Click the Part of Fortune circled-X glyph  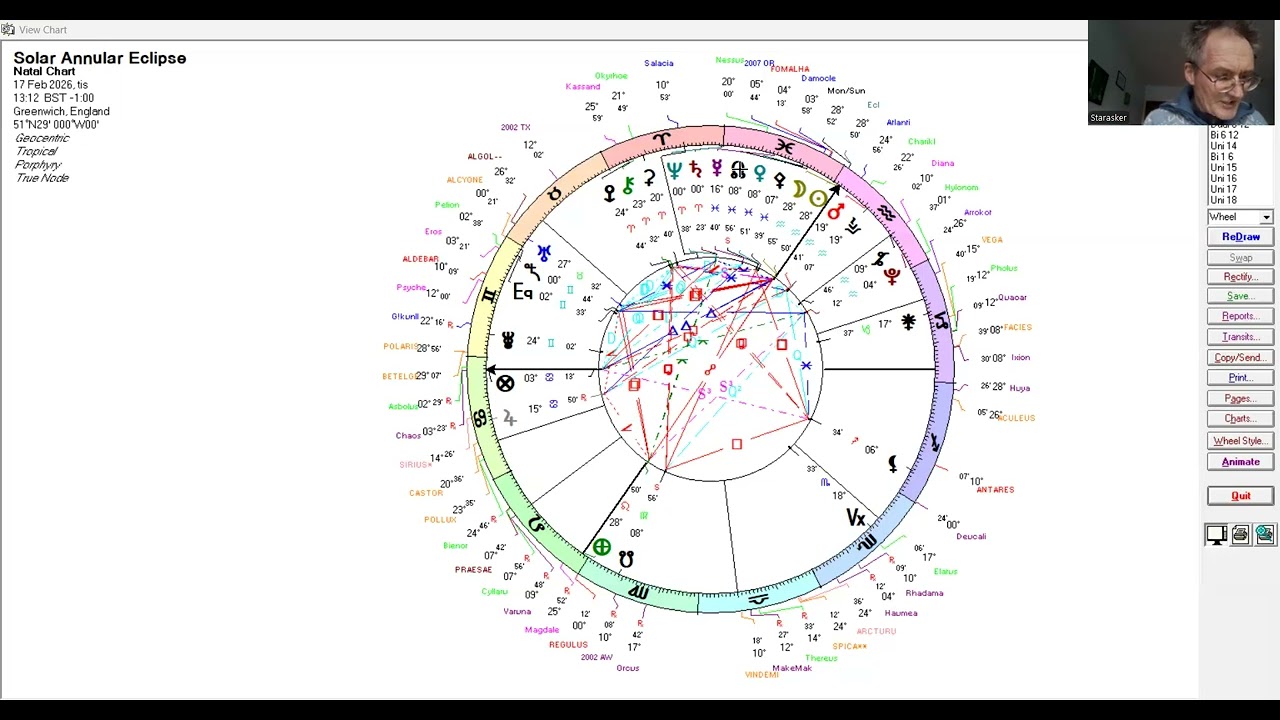(505, 383)
